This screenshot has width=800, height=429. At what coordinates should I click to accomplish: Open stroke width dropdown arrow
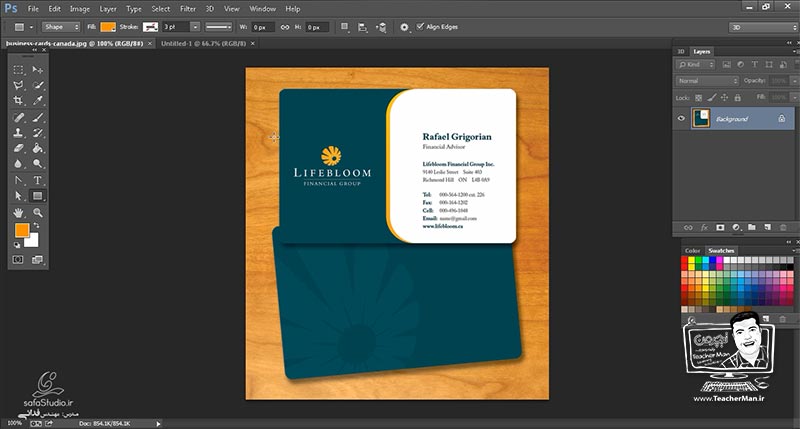(195, 27)
